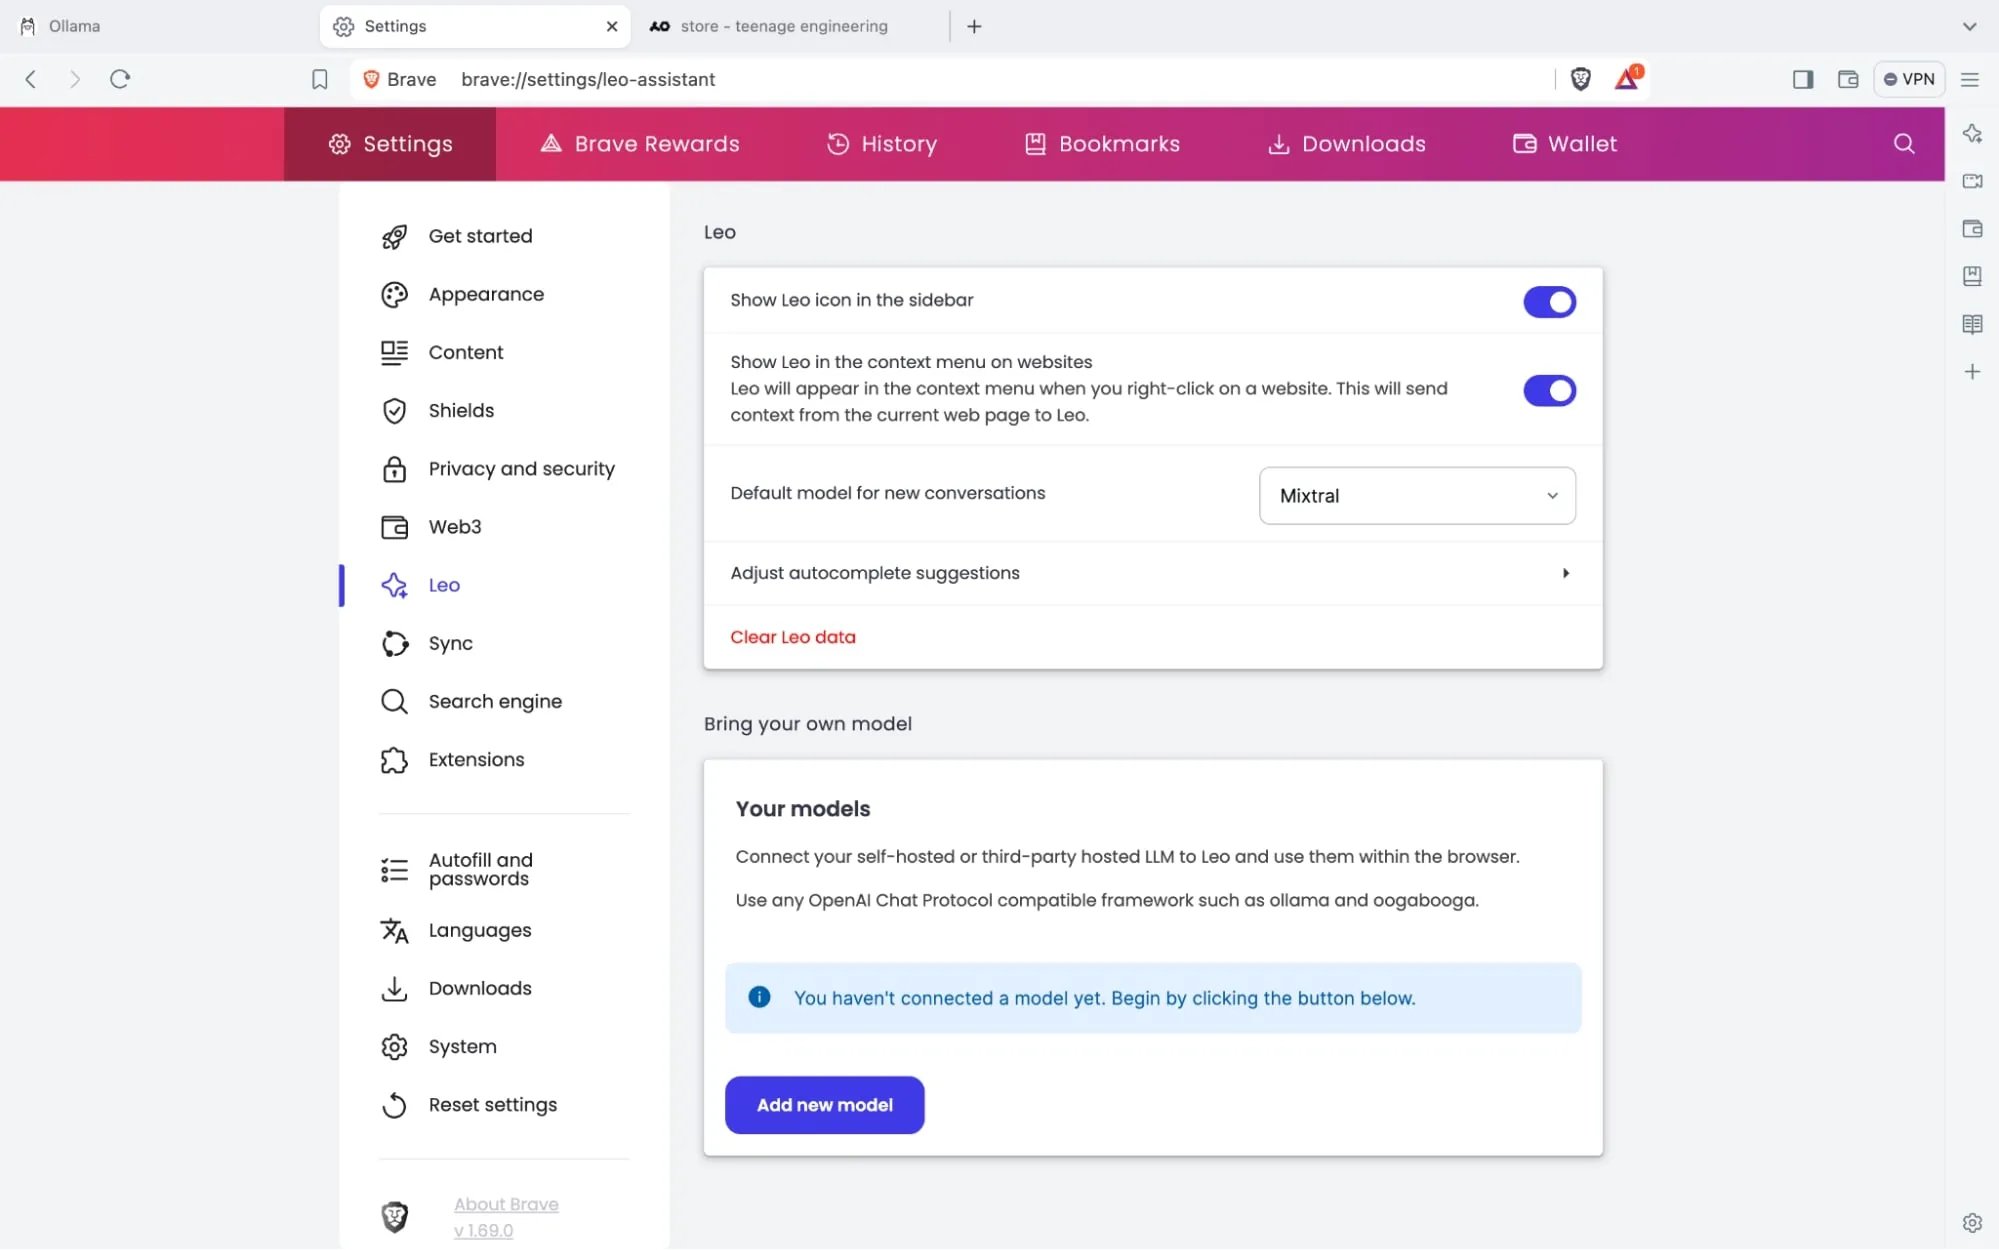Select Privacy and security in the settings menu
This screenshot has height=1250, width=1999.
520,469
